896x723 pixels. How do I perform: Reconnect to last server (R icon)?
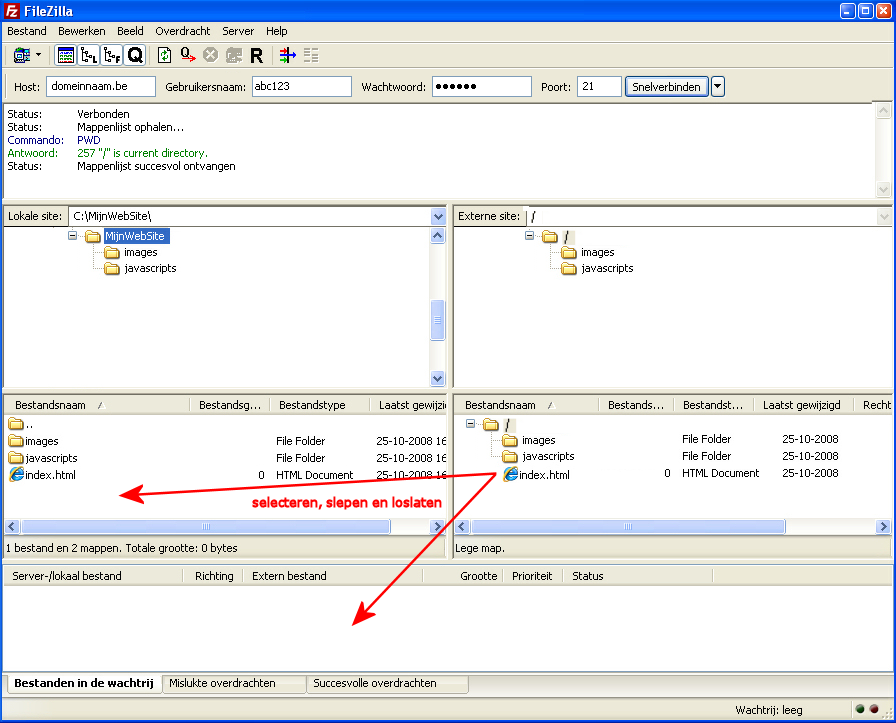257,55
